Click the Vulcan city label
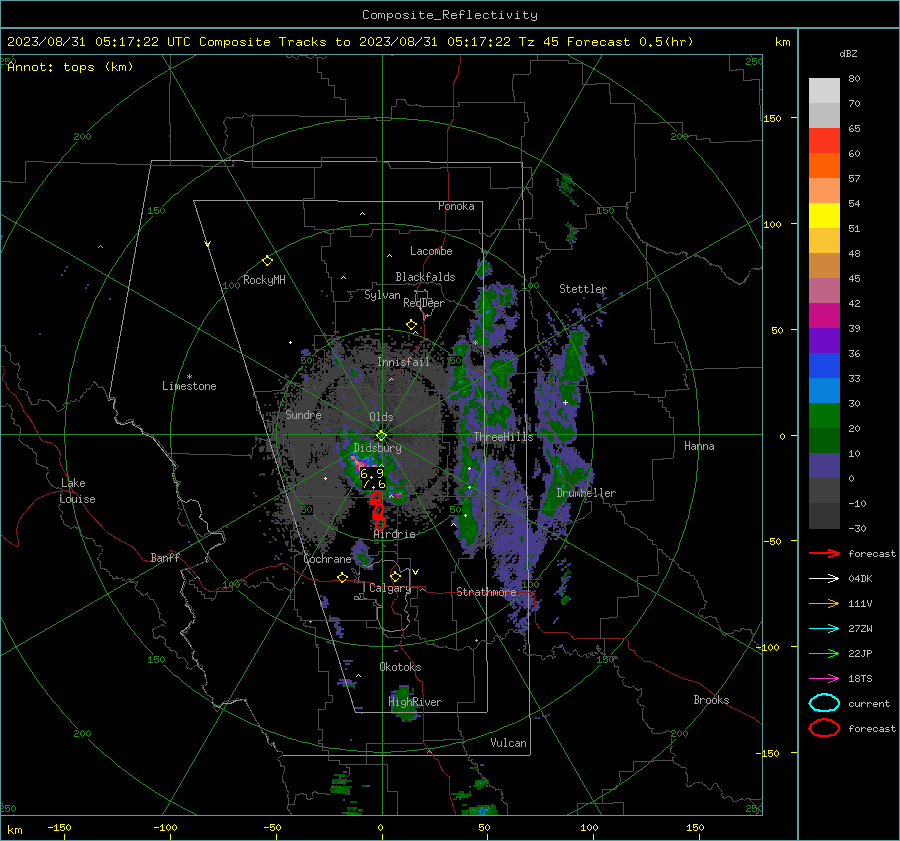This screenshot has width=900, height=841. tap(508, 743)
